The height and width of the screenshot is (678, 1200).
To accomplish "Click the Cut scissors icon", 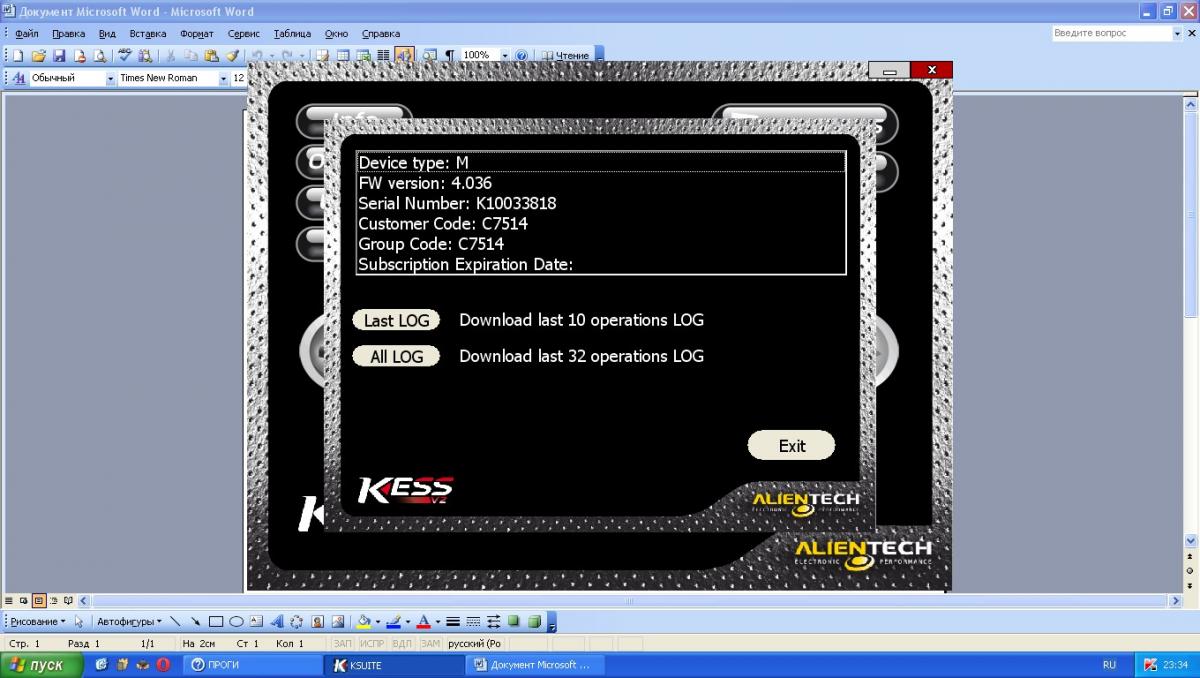I will coord(170,55).
